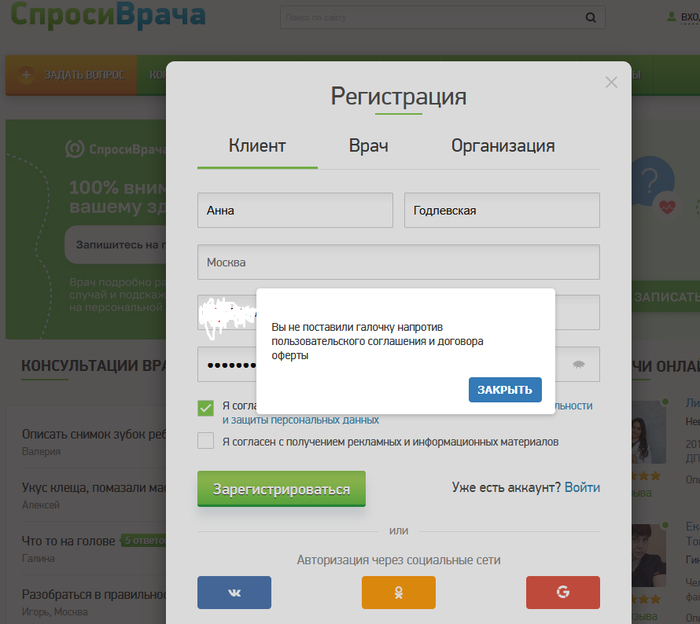Open the Войти login link
700x624 pixels.
[x=582, y=487]
